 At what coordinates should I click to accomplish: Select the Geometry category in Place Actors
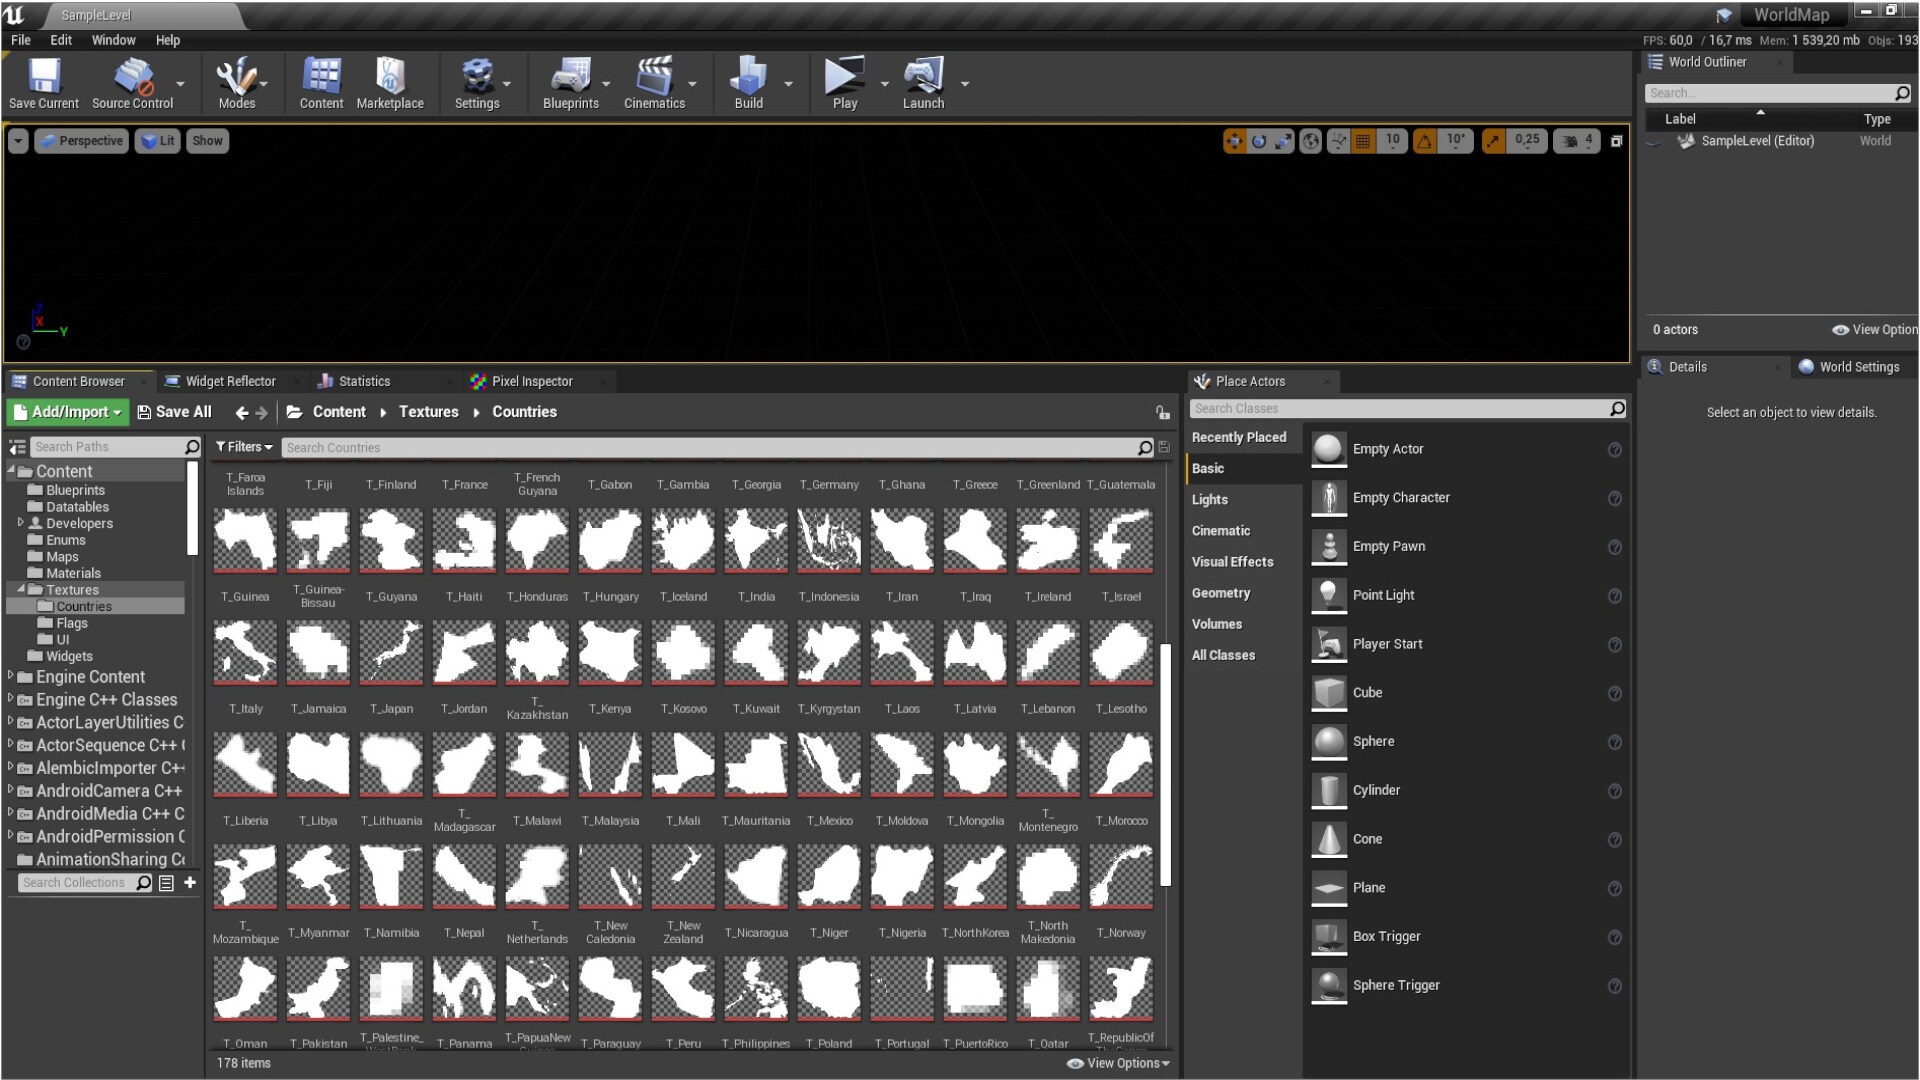click(1220, 593)
